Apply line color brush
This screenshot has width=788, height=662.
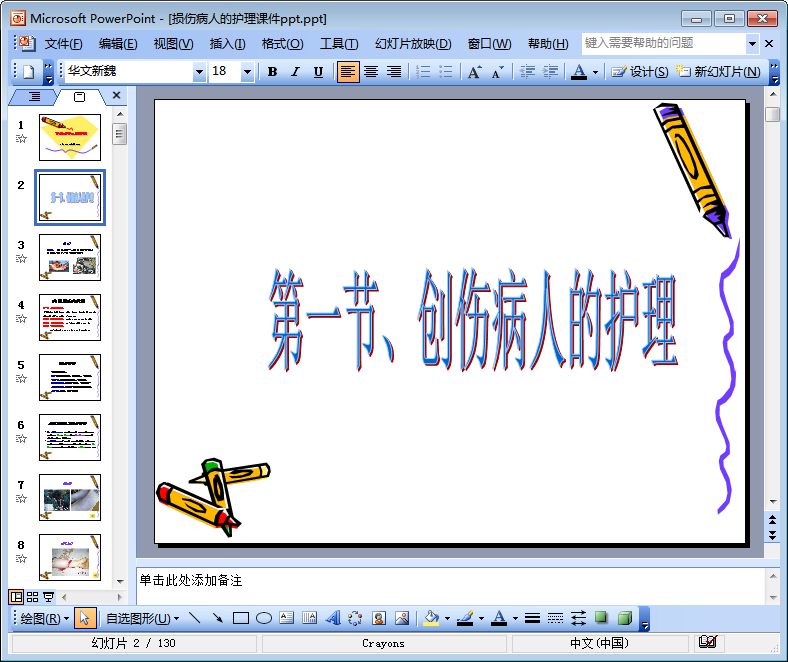point(465,618)
